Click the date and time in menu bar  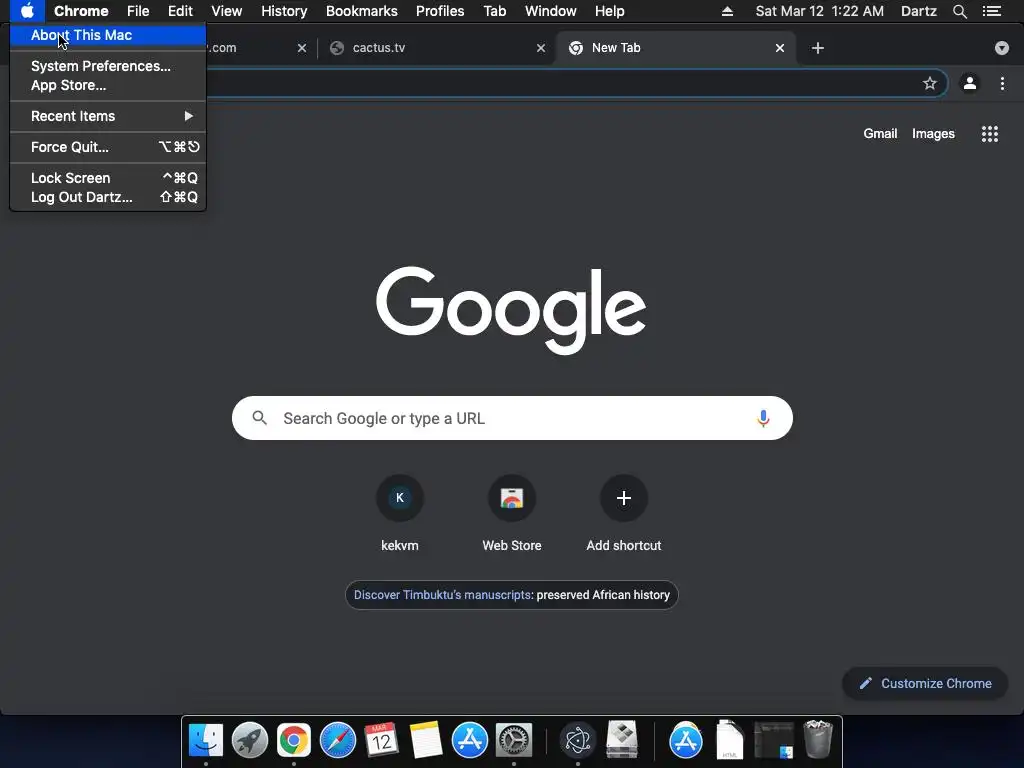point(820,11)
